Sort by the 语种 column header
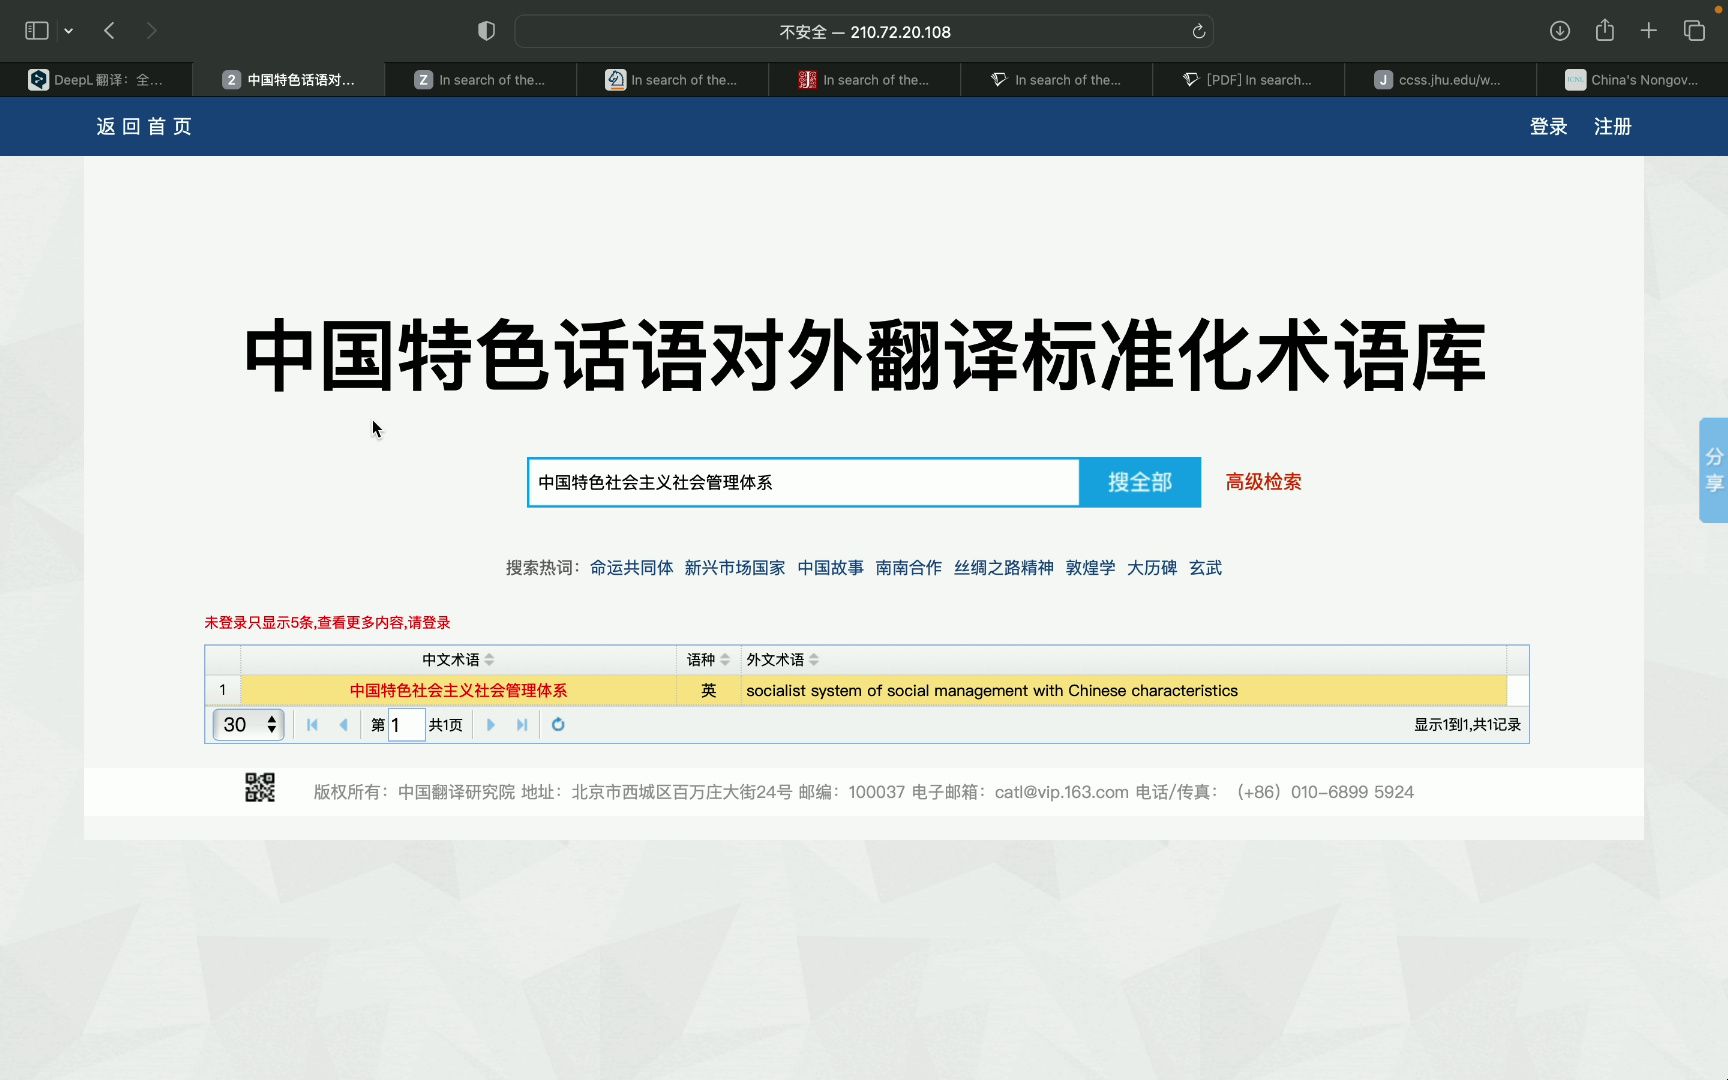1728x1080 pixels. [708, 660]
